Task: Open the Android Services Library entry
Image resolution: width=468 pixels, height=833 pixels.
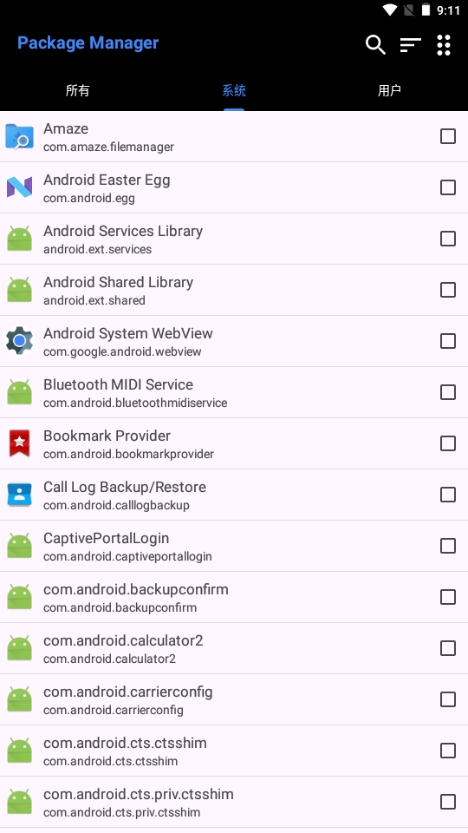Action: click(234, 239)
